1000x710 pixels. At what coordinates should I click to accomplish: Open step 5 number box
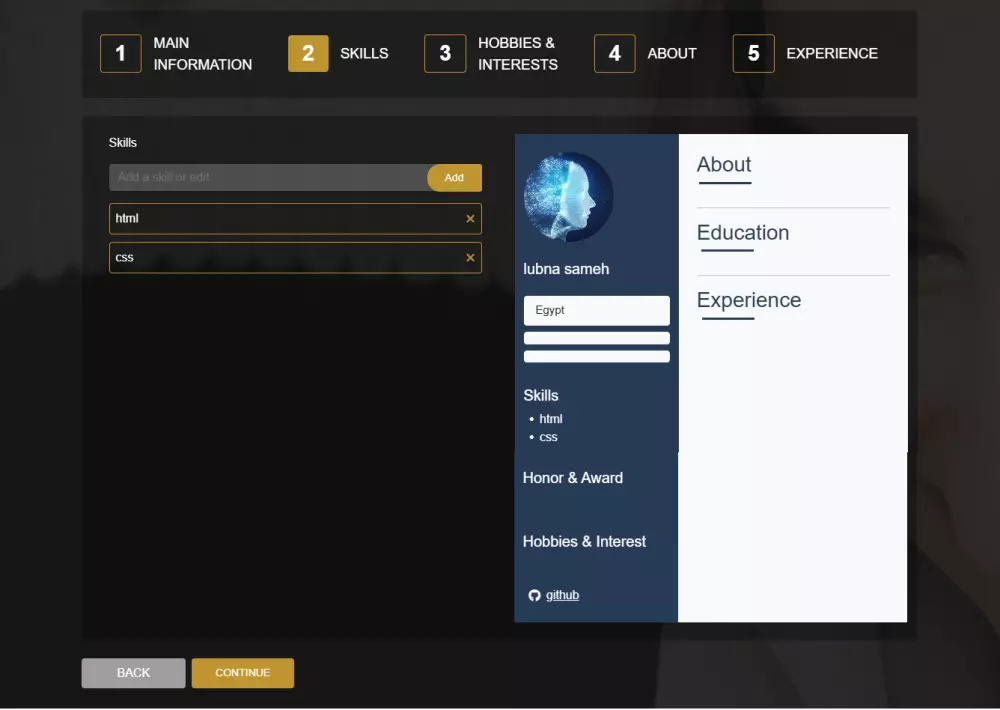(x=753, y=54)
